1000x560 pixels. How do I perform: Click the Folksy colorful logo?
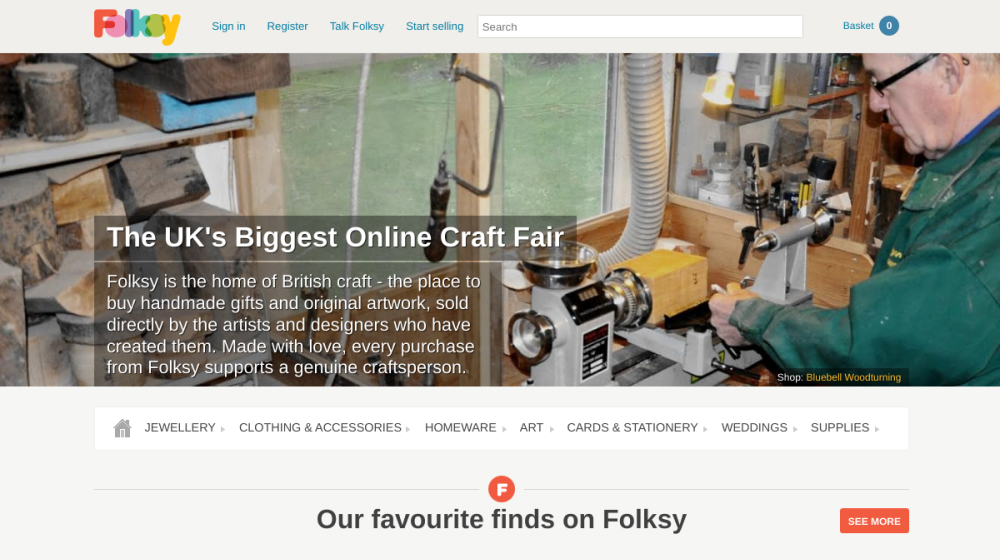tap(137, 27)
